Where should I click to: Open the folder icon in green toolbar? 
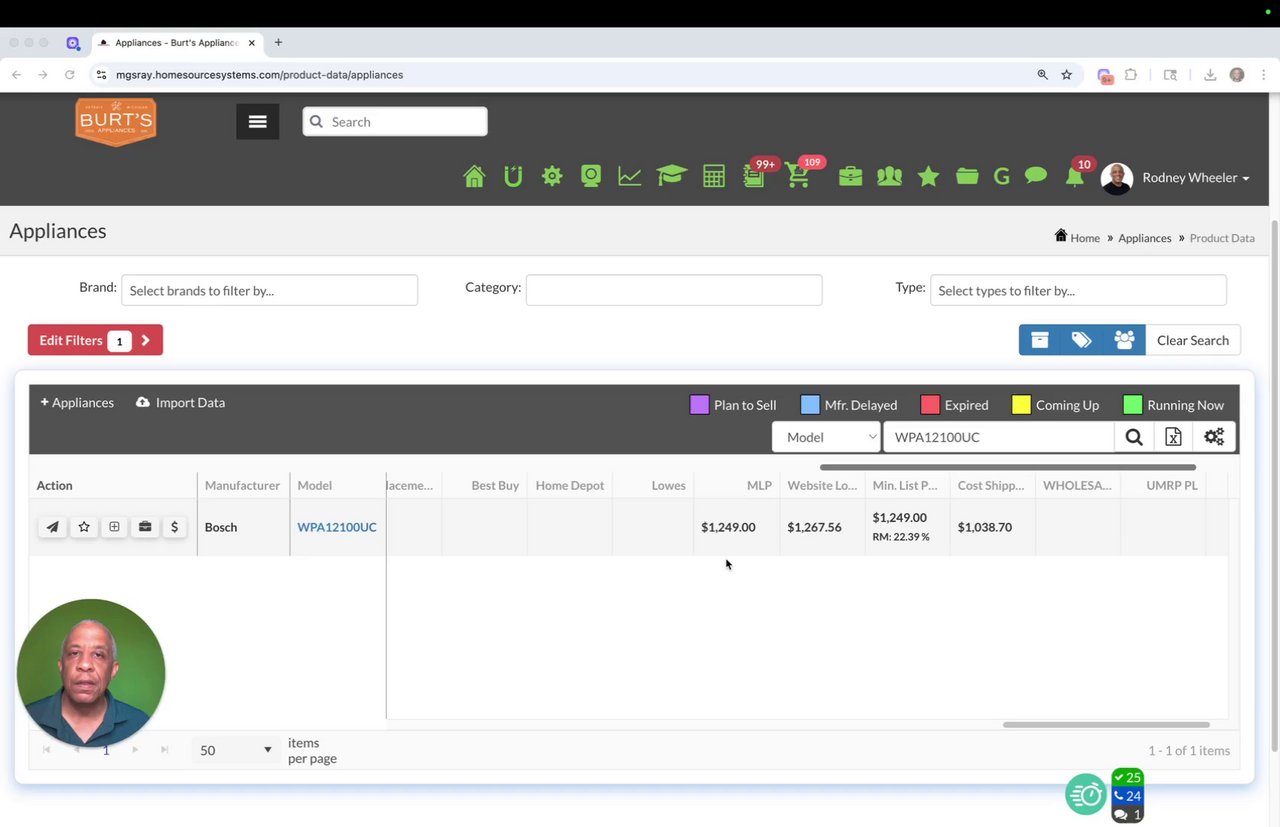967,177
